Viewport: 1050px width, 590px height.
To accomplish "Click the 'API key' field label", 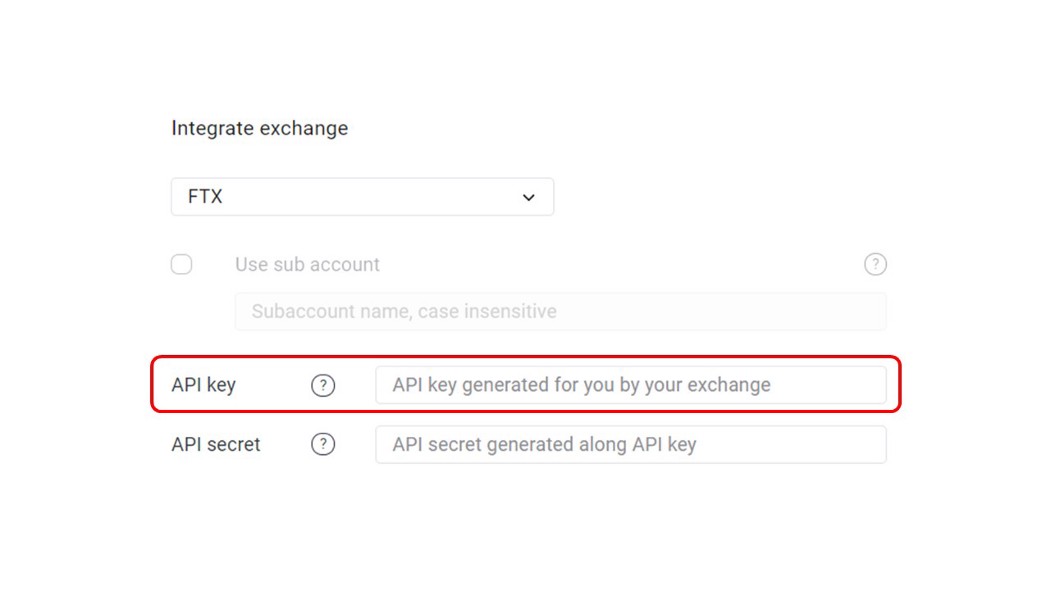I will pos(204,385).
